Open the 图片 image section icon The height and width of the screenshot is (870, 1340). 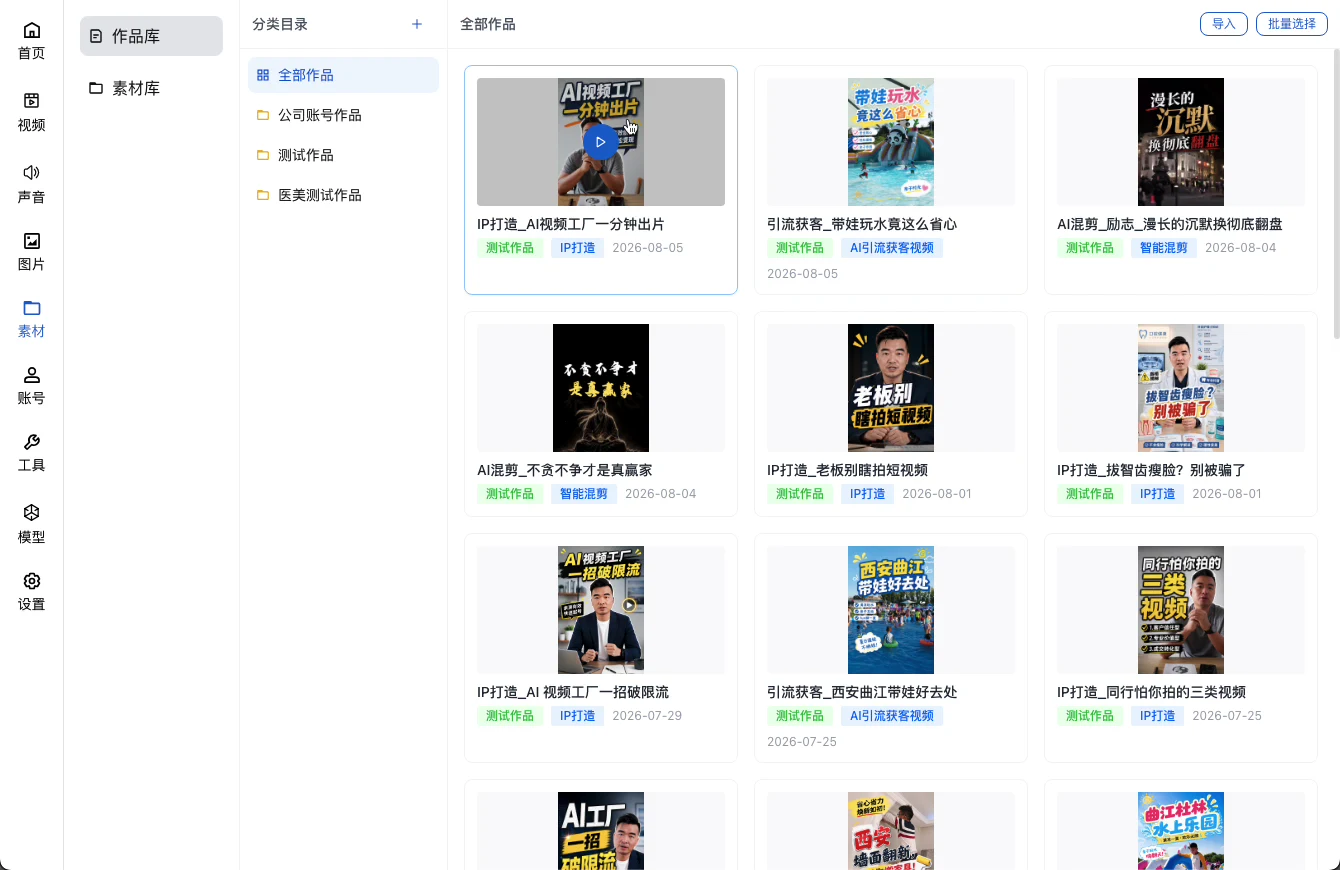(32, 240)
